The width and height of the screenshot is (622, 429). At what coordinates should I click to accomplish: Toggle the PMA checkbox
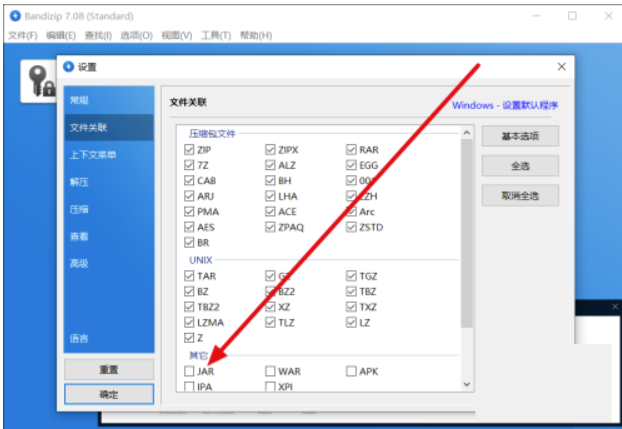(x=189, y=212)
